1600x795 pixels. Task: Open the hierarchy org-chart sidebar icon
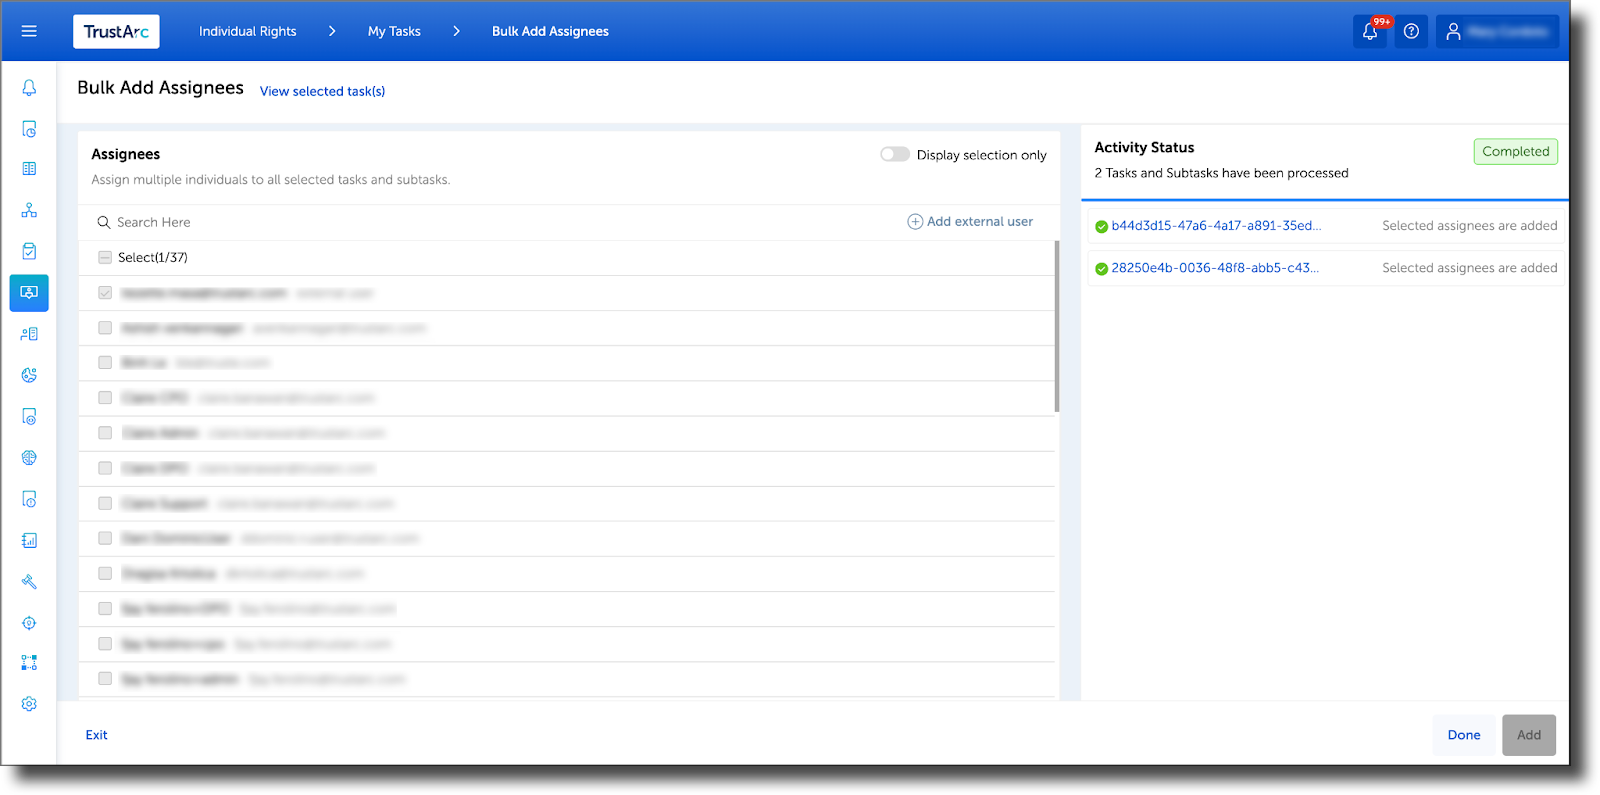point(29,210)
